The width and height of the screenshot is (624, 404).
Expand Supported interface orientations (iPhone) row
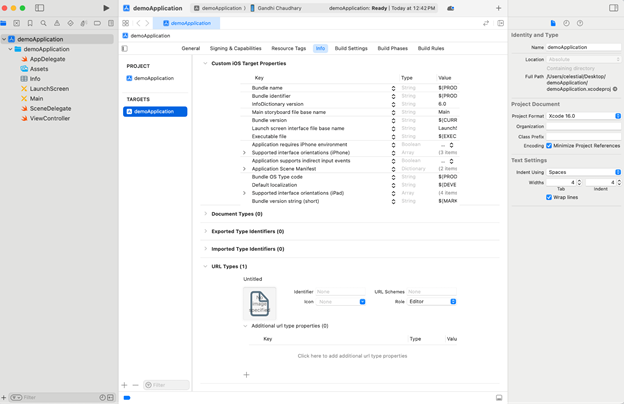(244, 153)
